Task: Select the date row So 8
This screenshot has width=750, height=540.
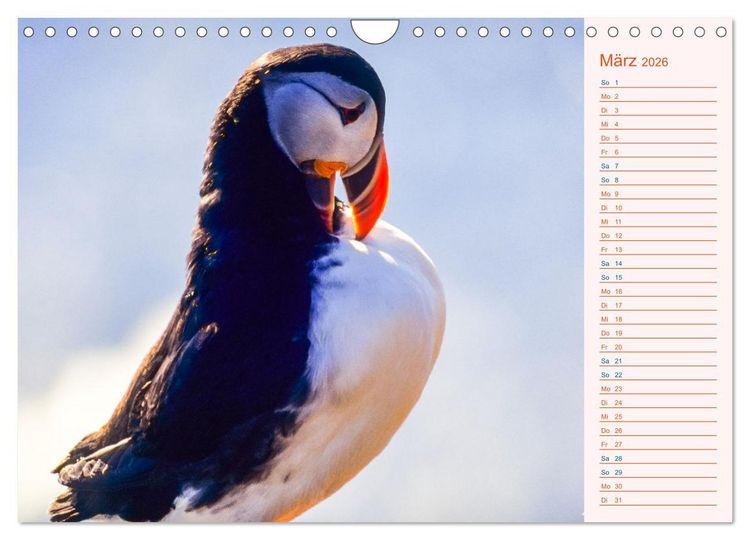Action: 658,180
